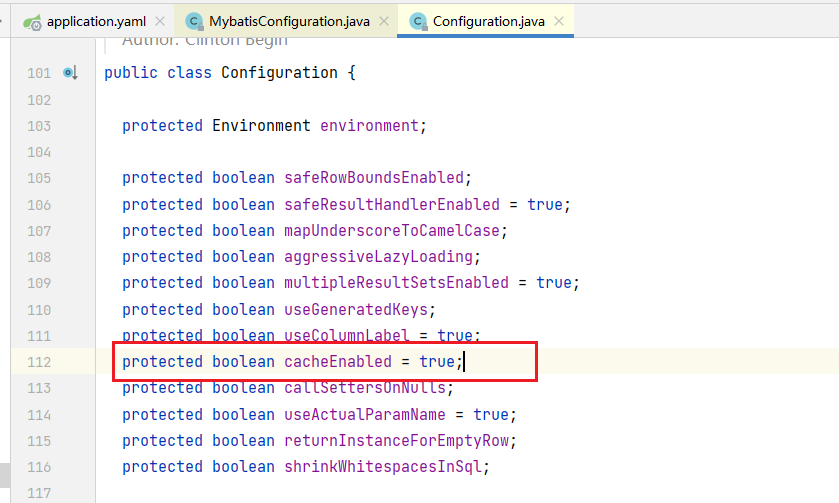Click the Environment type on line 103
This screenshot has width=839, height=503.
tap(261, 126)
